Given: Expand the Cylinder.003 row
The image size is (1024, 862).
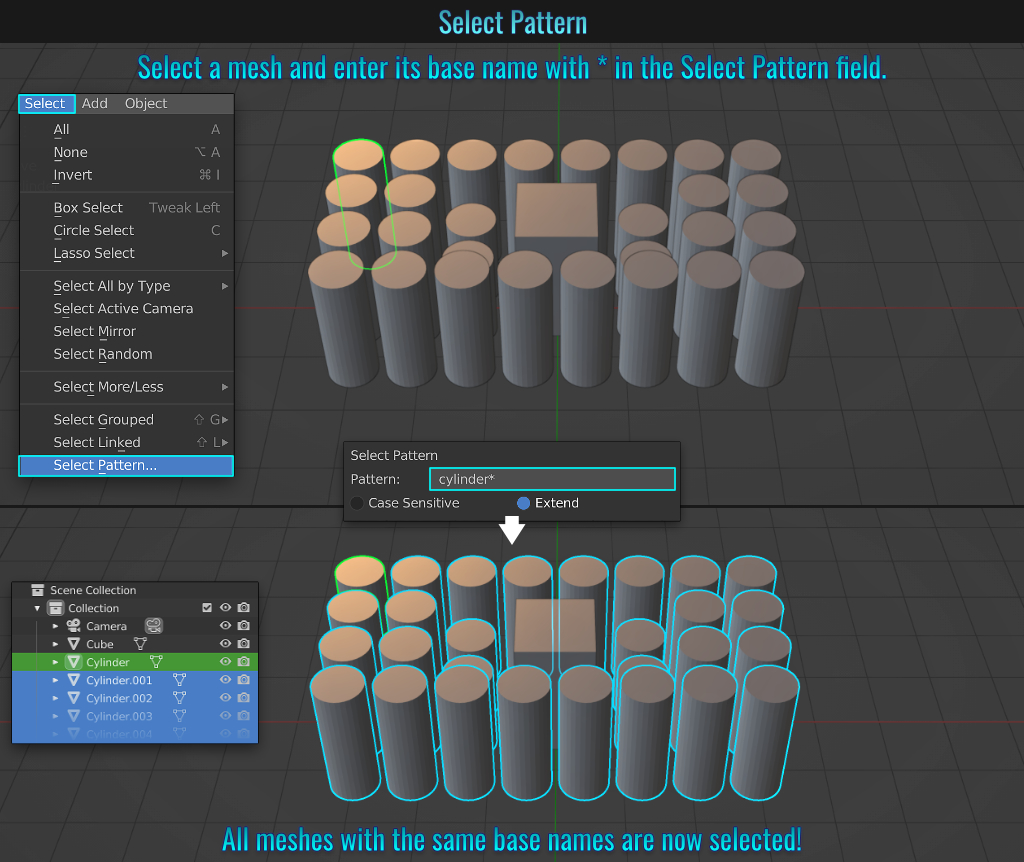Looking at the screenshot, I should click(x=56, y=716).
